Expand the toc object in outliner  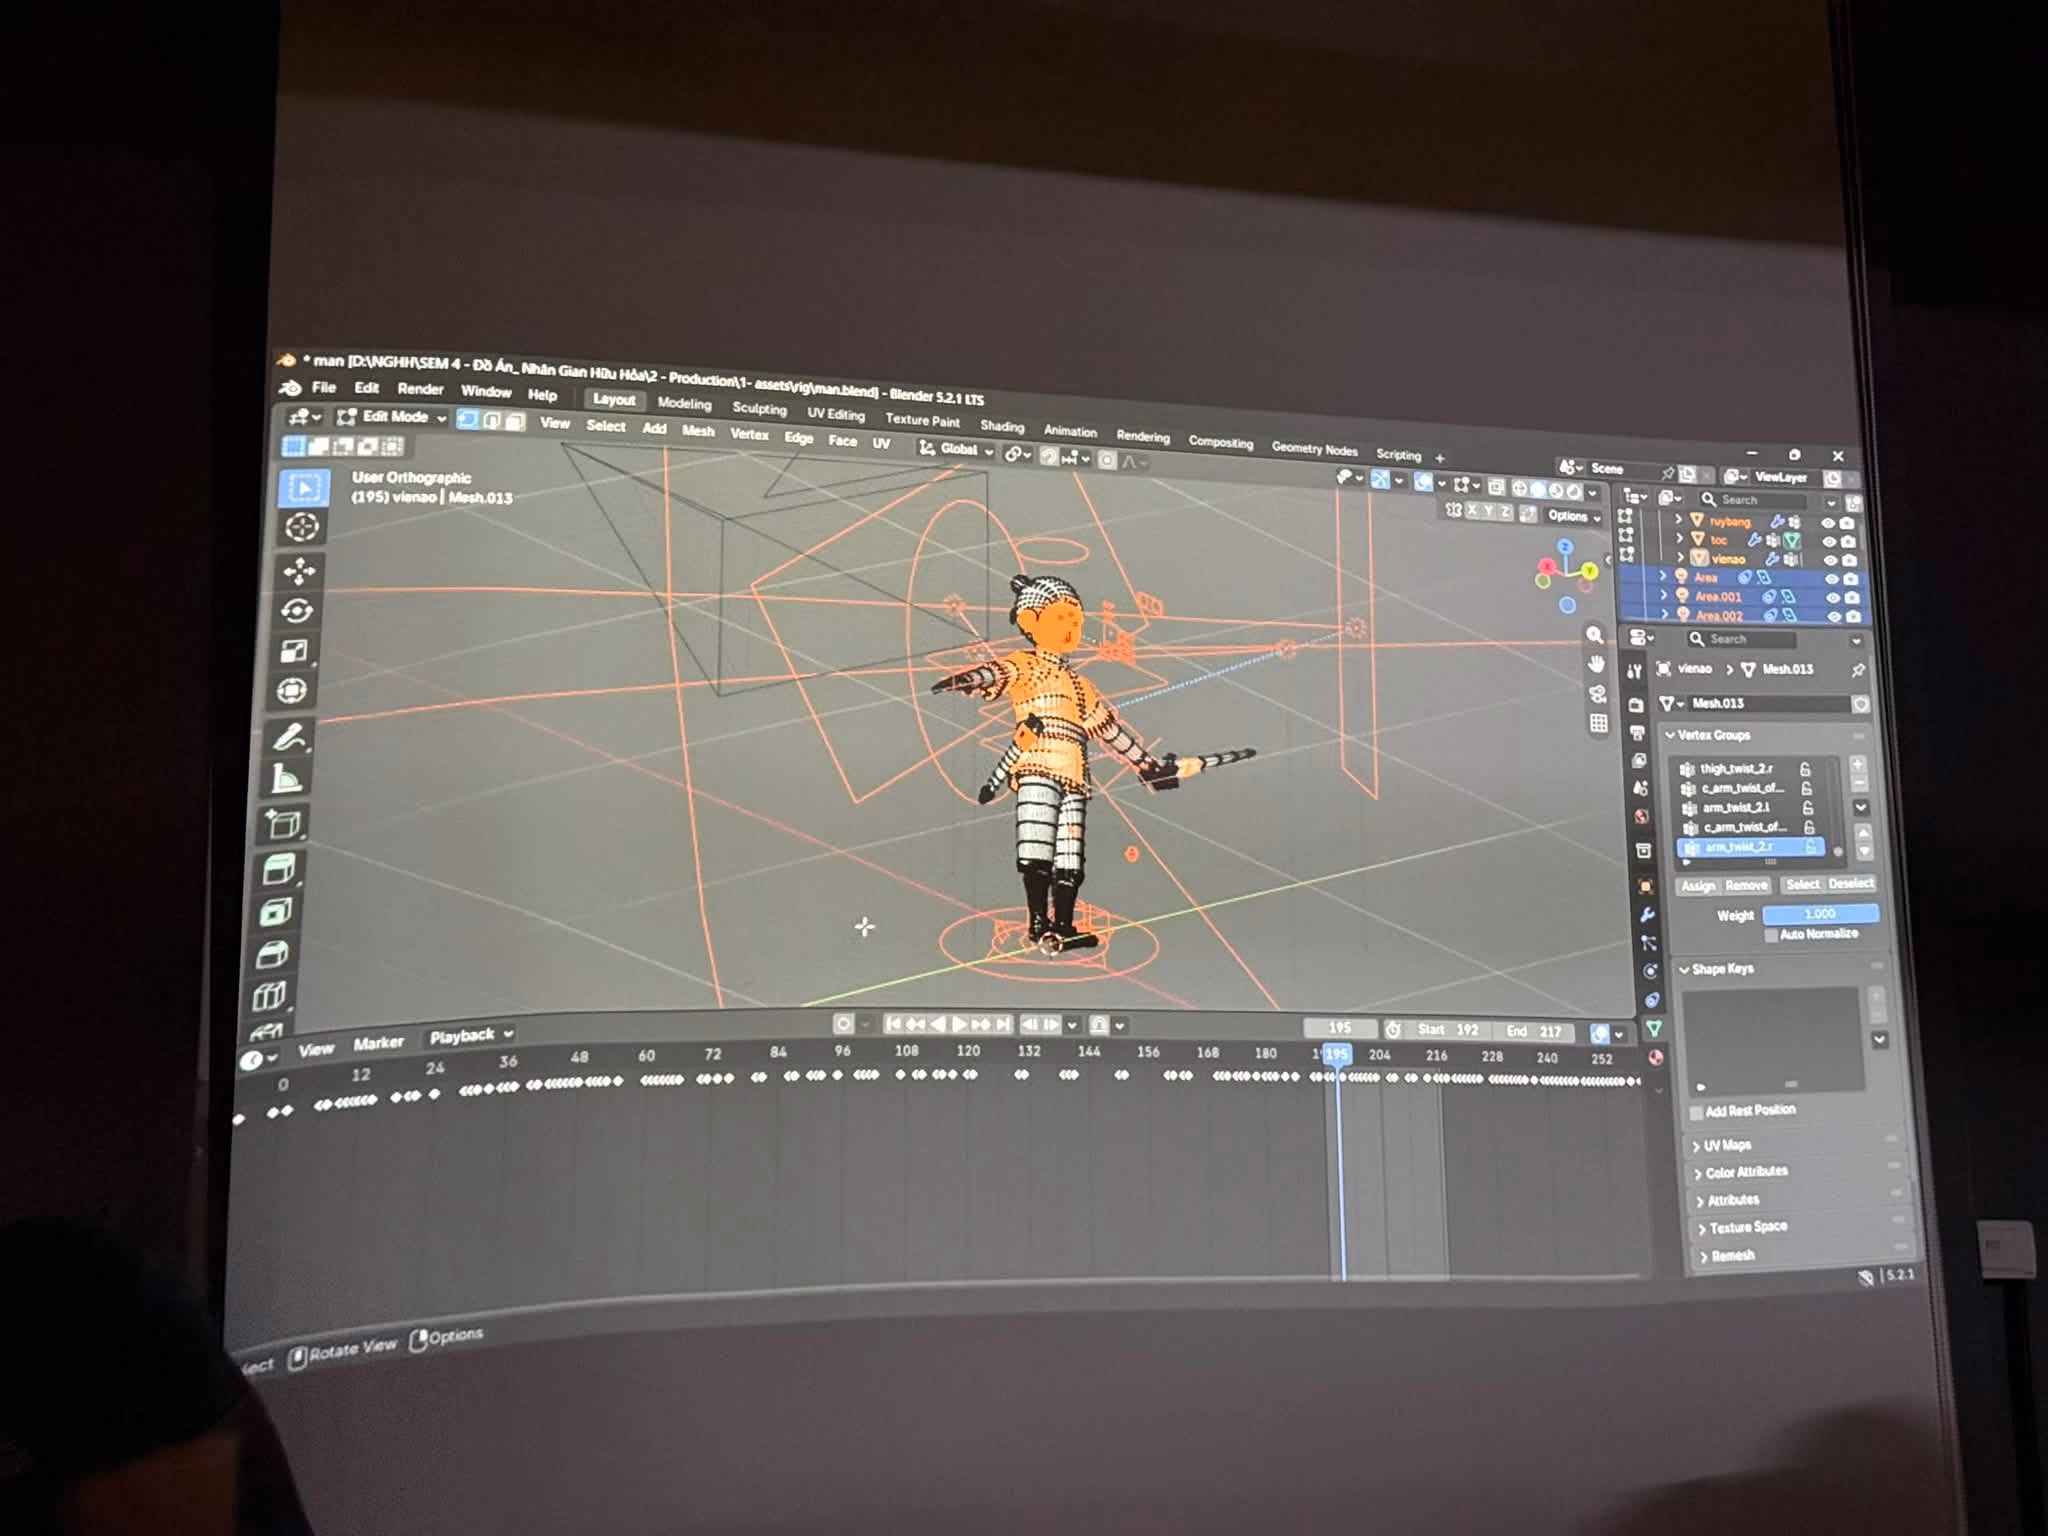point(1680,540)
